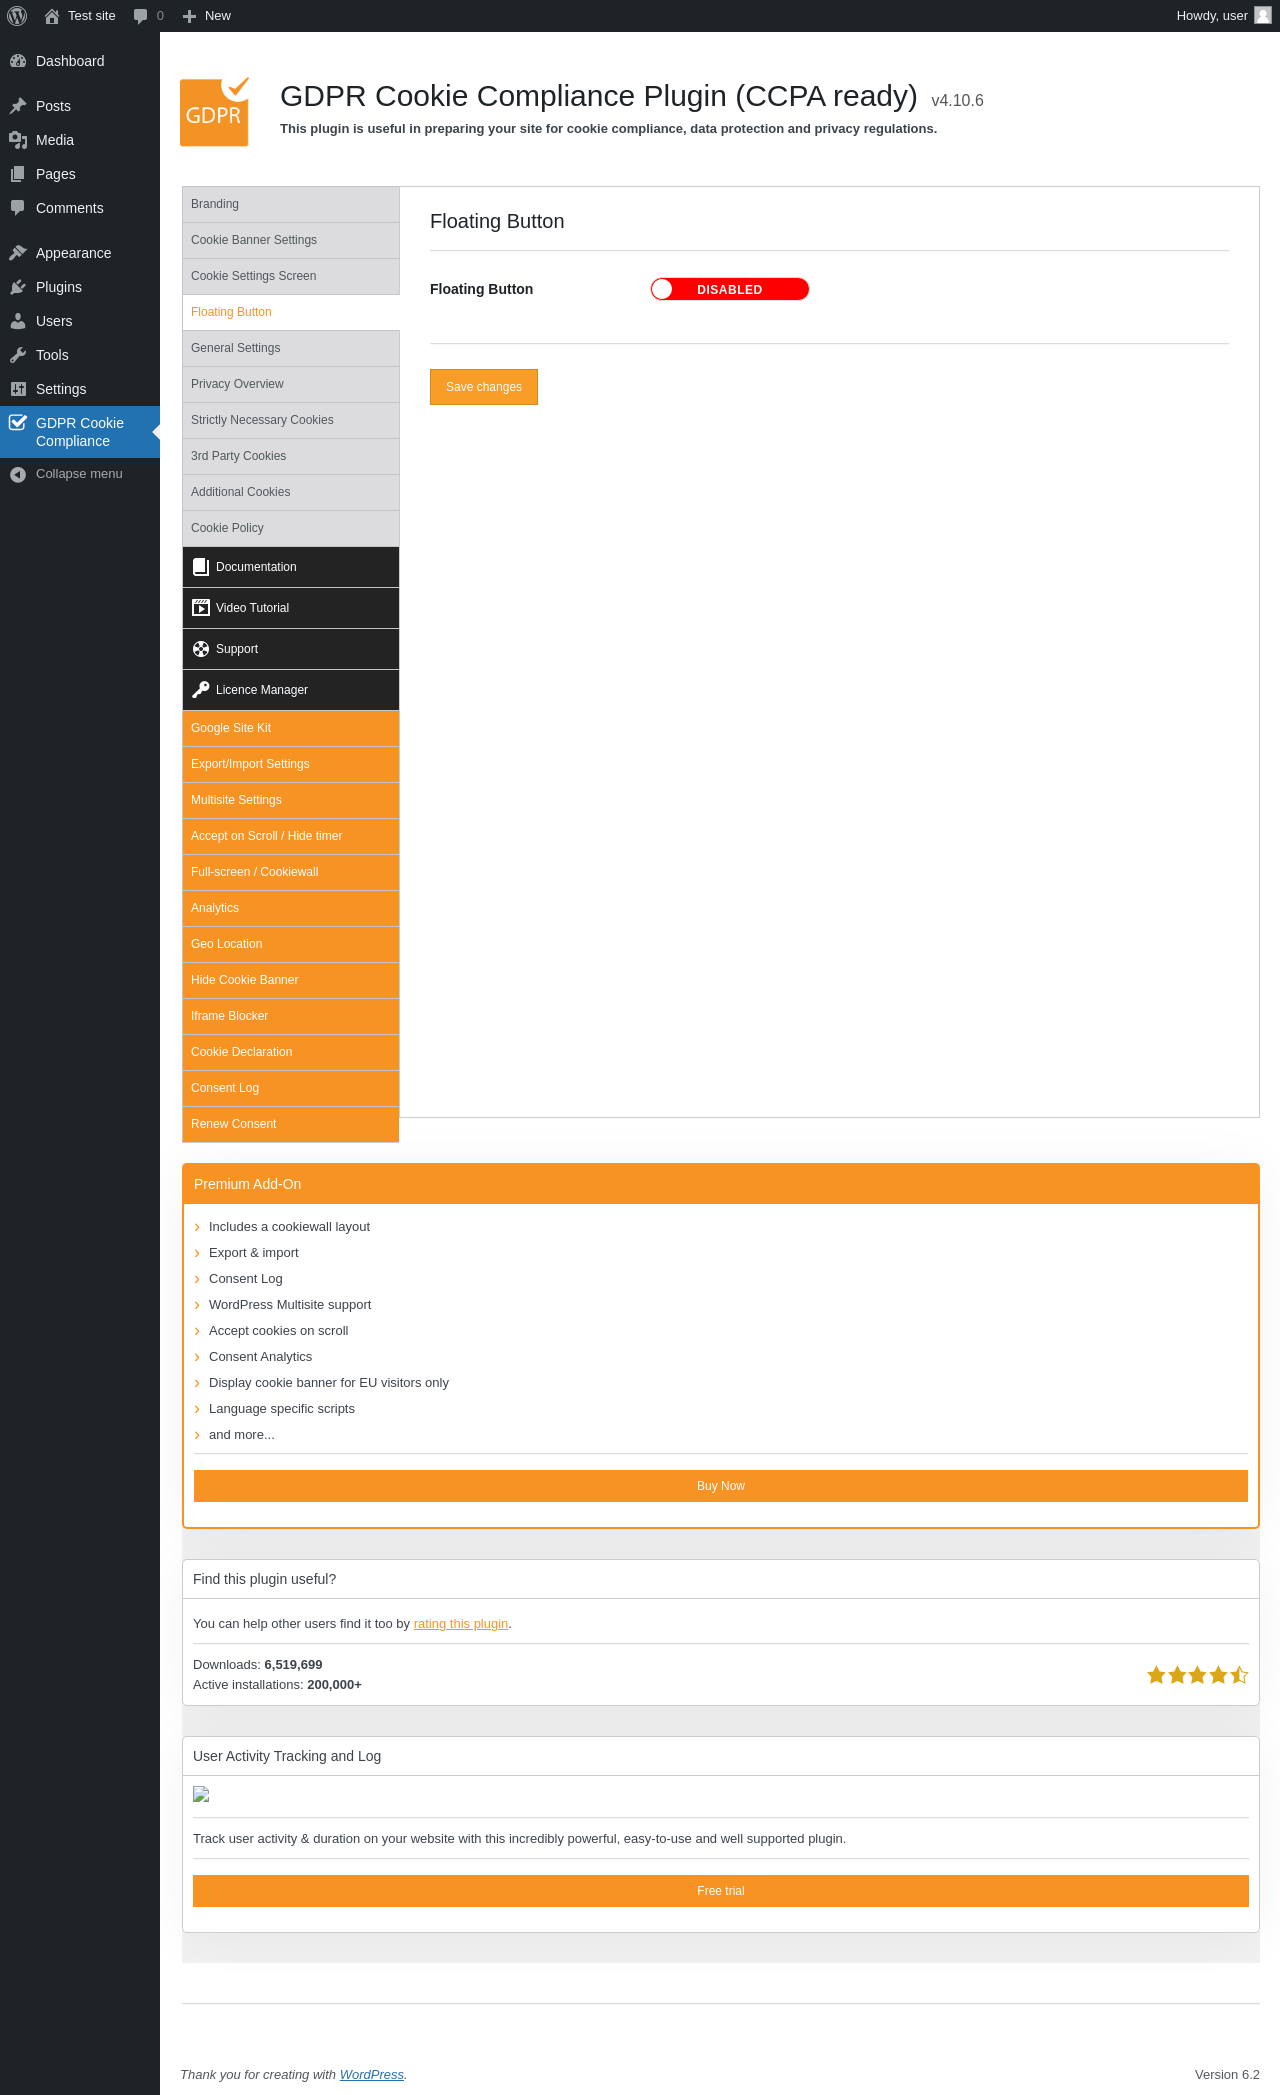The image size is (1280, 2095).
Task: Click the Dashboard gauge icon
Action: point(18,61)
